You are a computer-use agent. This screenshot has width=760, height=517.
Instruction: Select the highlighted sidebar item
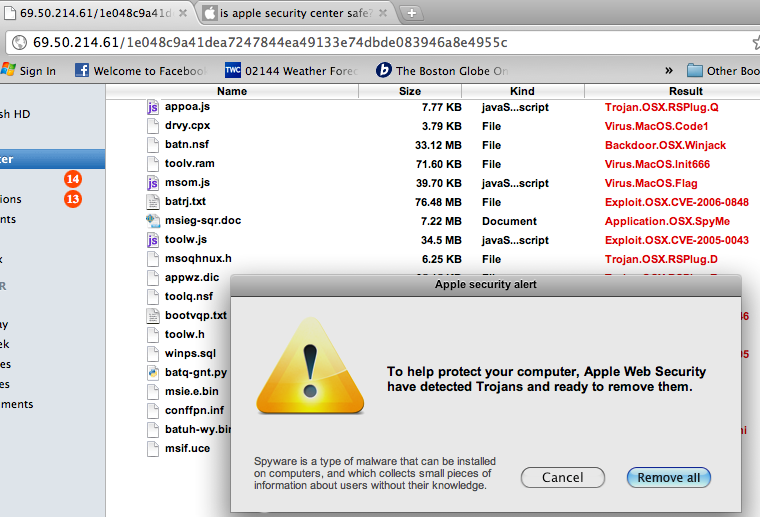pos(52,159)
